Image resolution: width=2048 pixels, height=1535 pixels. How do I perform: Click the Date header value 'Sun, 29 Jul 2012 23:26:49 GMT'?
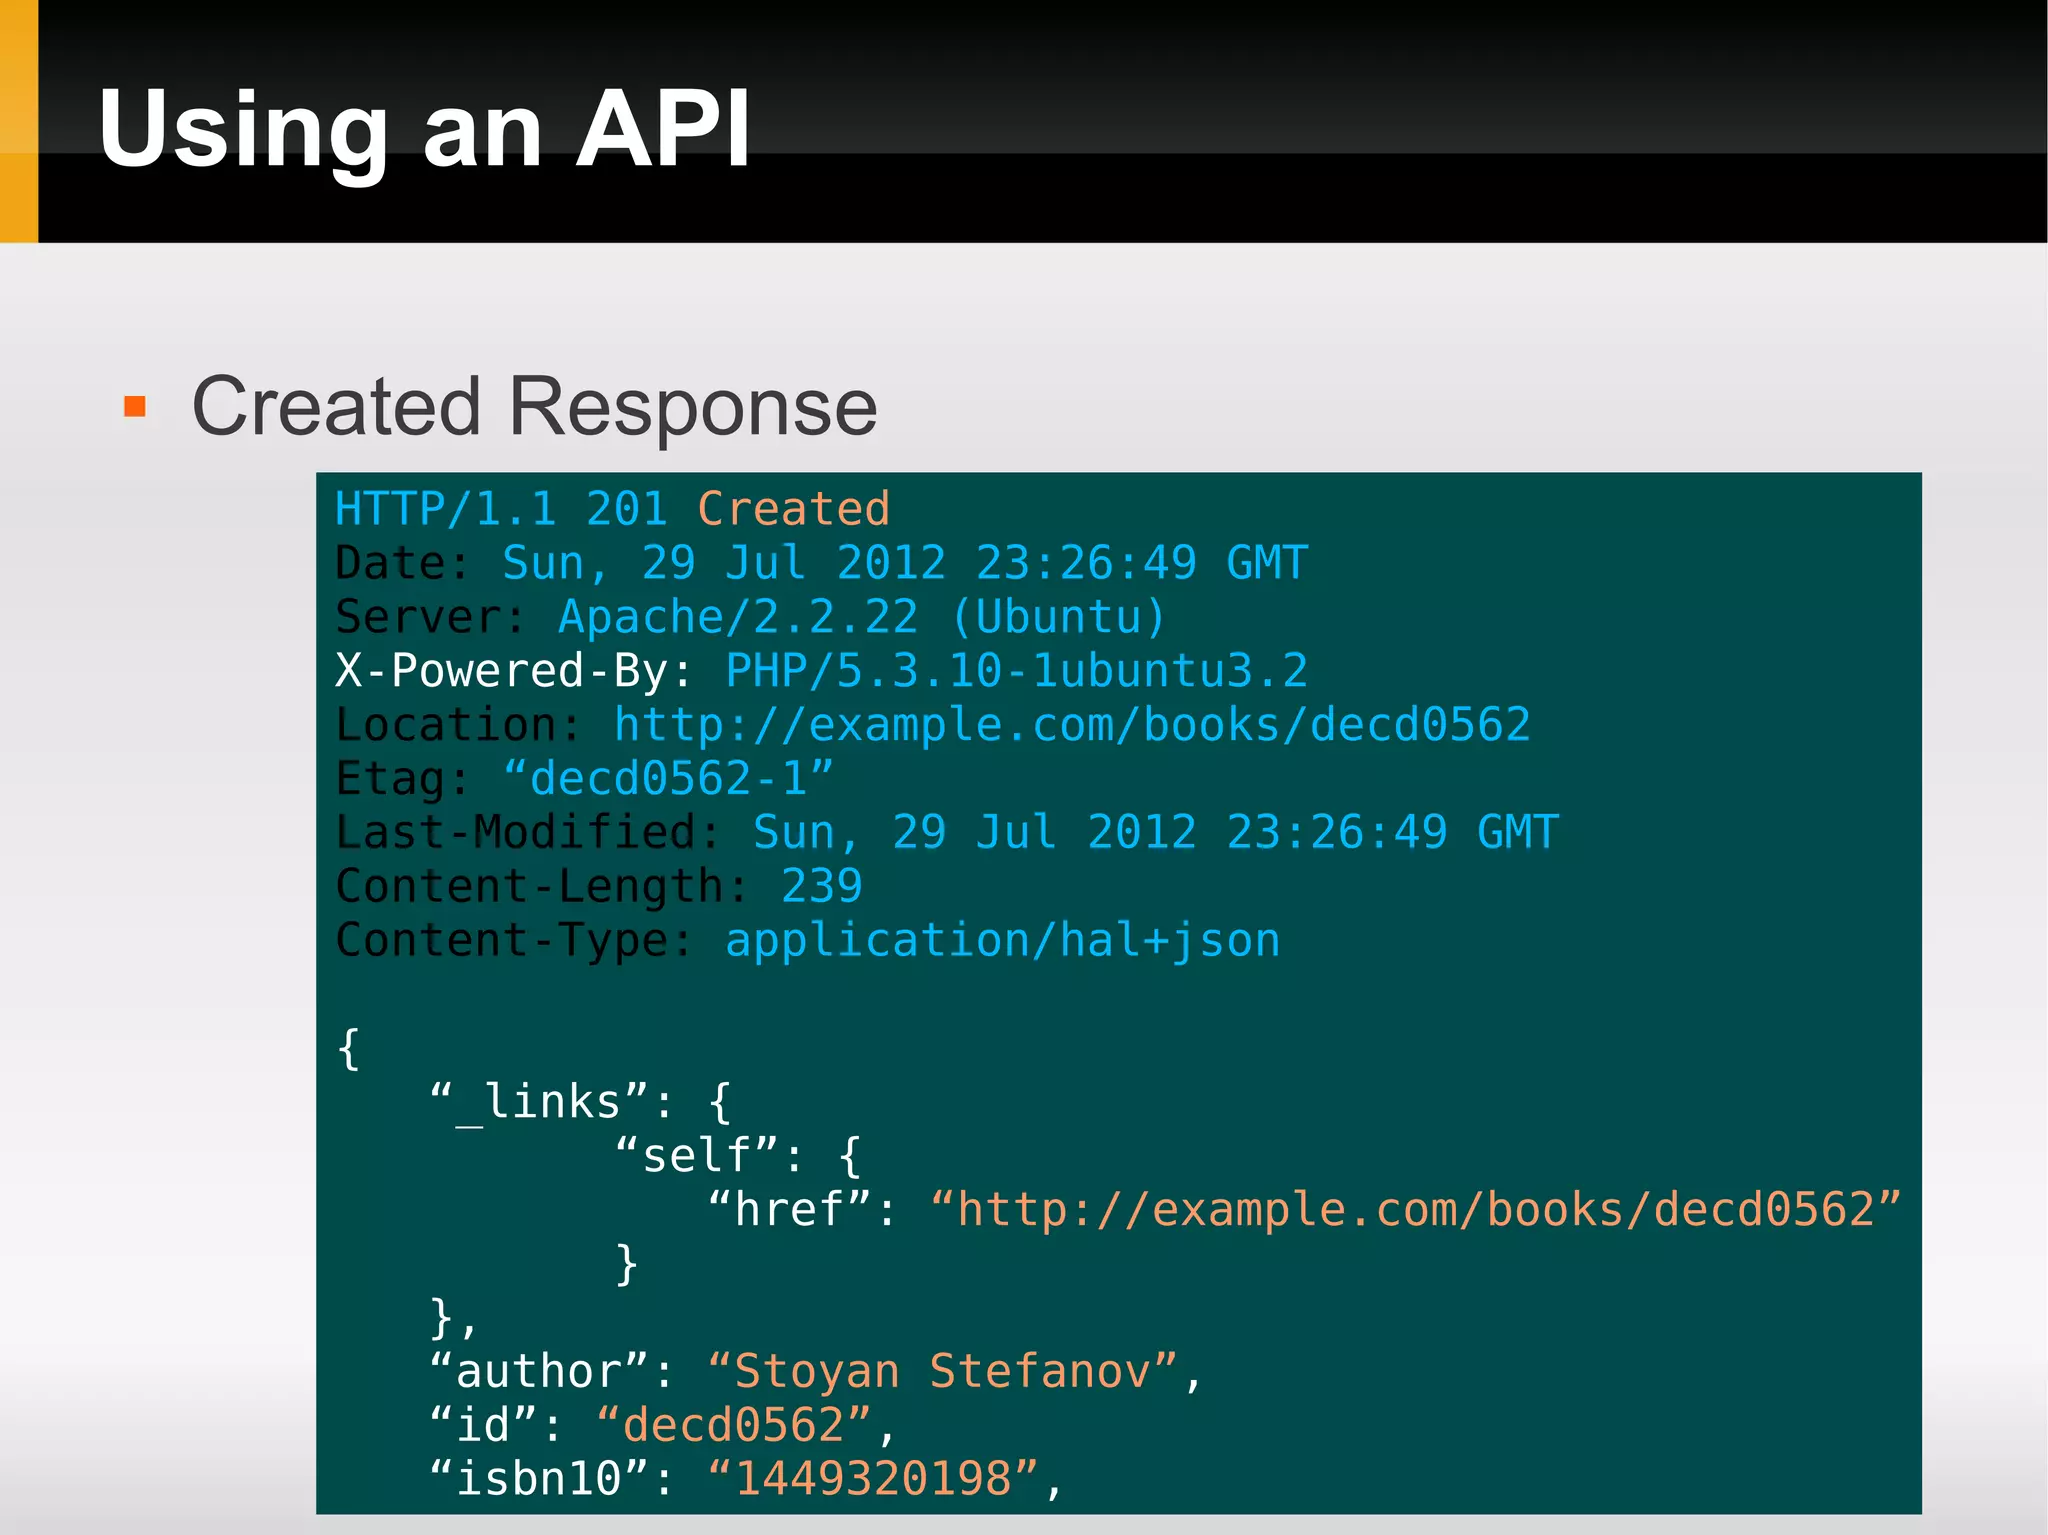tap(905, 563)
